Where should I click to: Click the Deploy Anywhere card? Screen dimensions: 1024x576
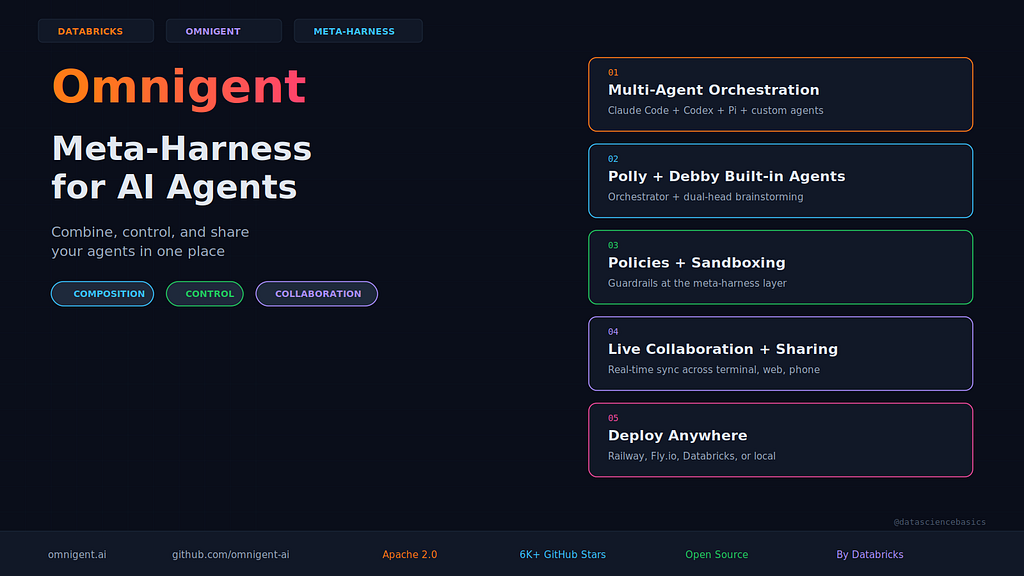click(x=780, y=440)
